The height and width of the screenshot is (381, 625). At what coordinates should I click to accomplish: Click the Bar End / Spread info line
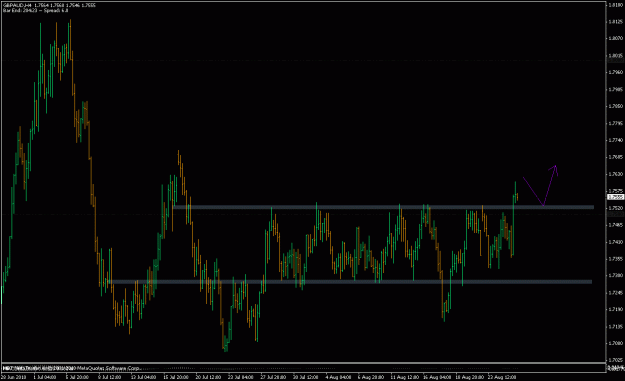pyautogui.click(x=35, y=10)
